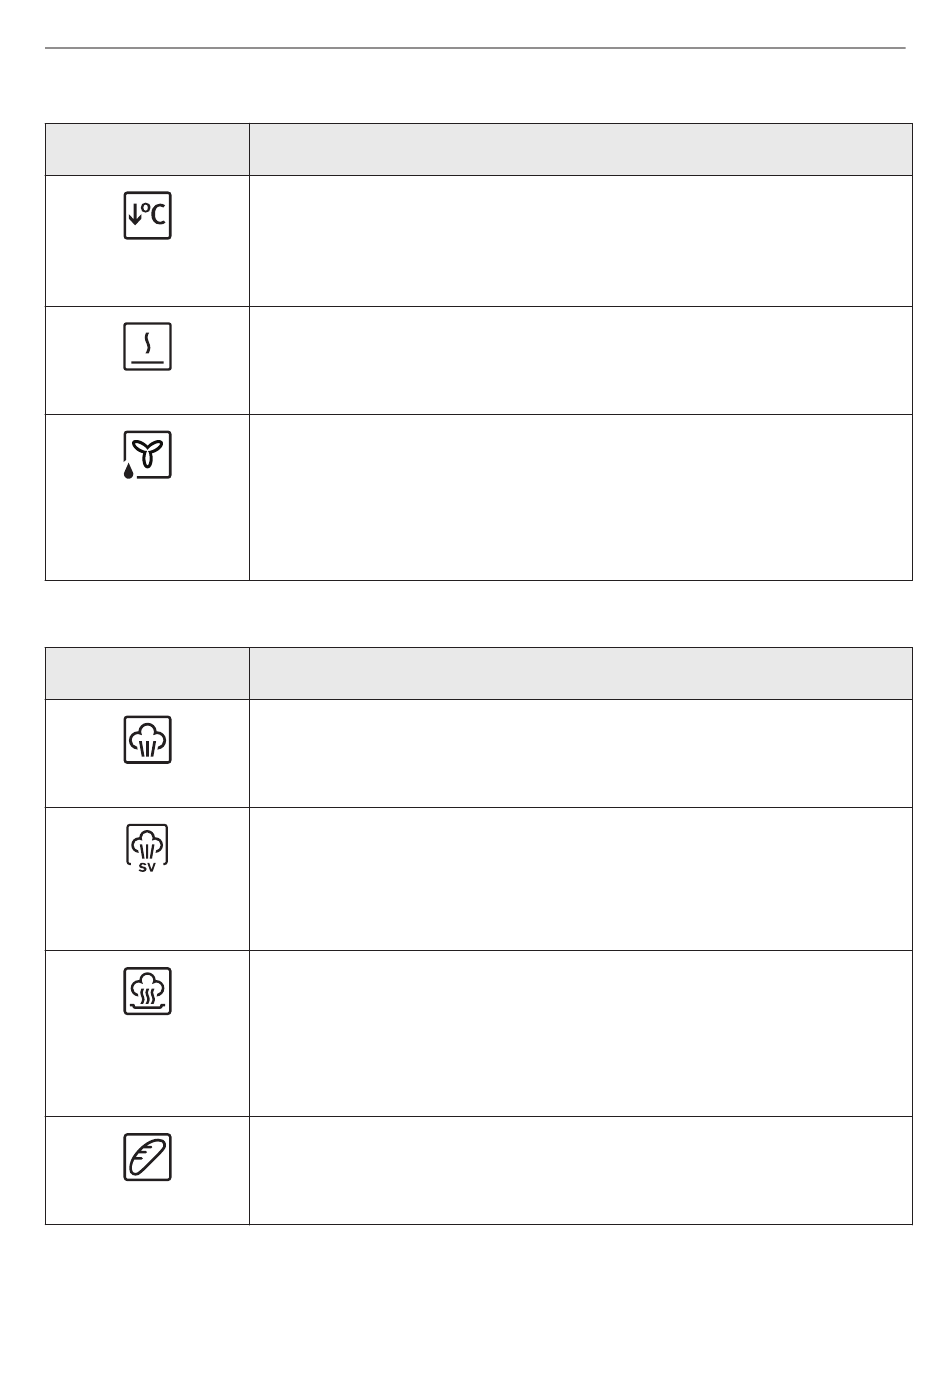
Task: Click the SV letters under the steam cloud
Action: click(147, 867)
